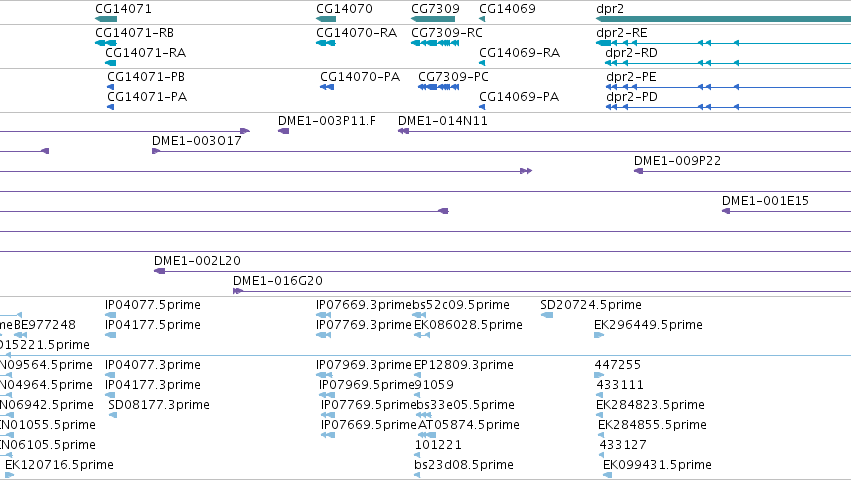This screenshot has width=851, height=480.
Task: Select the CG14070-PA protein label
Action: tap(360, 77)
